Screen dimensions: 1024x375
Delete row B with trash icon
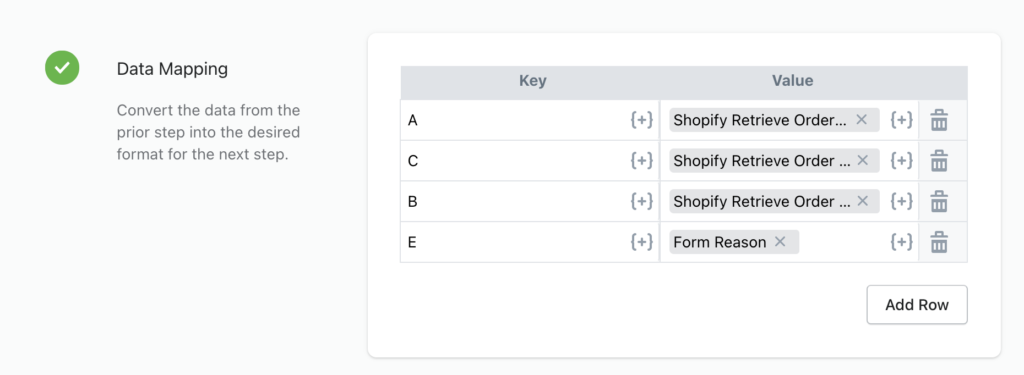(939, 201)
